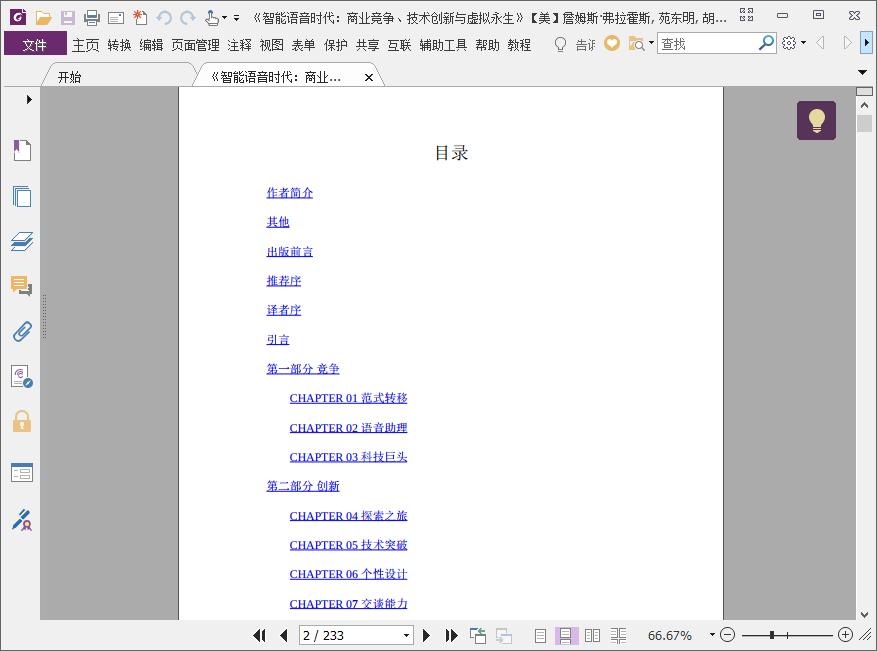This screenshot has height=651, width=877.
Task: Go to the previous page
Action: (x=284, y=635)
